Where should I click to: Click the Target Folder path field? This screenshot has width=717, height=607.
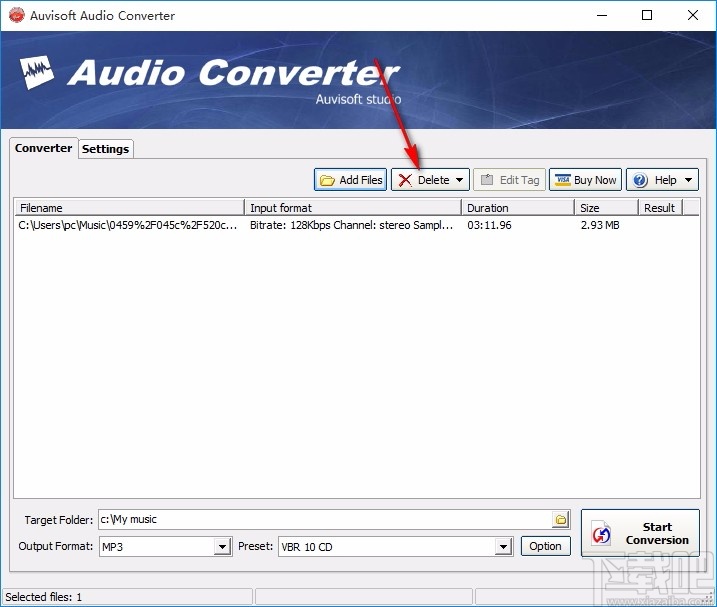click(x=325, y=520)
